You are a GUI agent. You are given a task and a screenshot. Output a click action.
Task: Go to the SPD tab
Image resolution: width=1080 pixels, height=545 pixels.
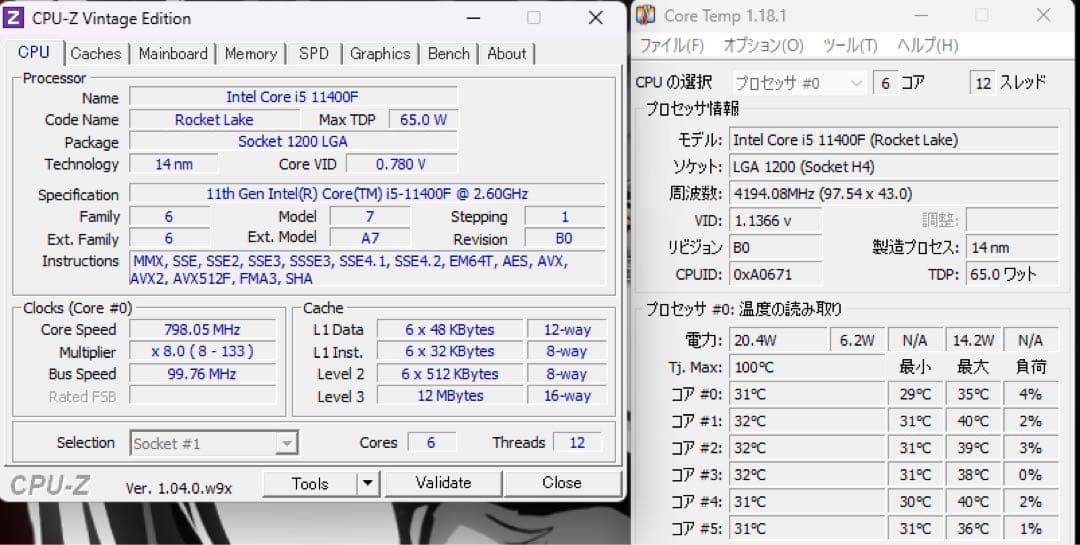pos(313,54)
